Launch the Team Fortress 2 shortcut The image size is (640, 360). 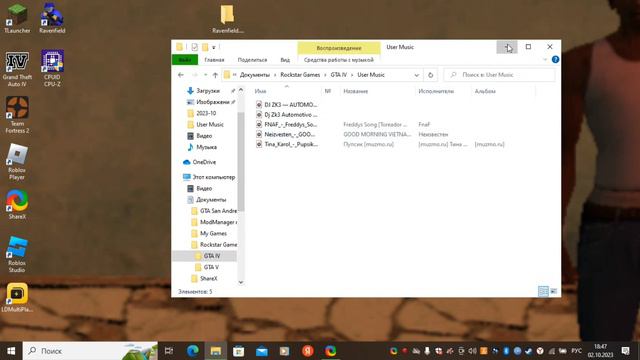[17, 115]
